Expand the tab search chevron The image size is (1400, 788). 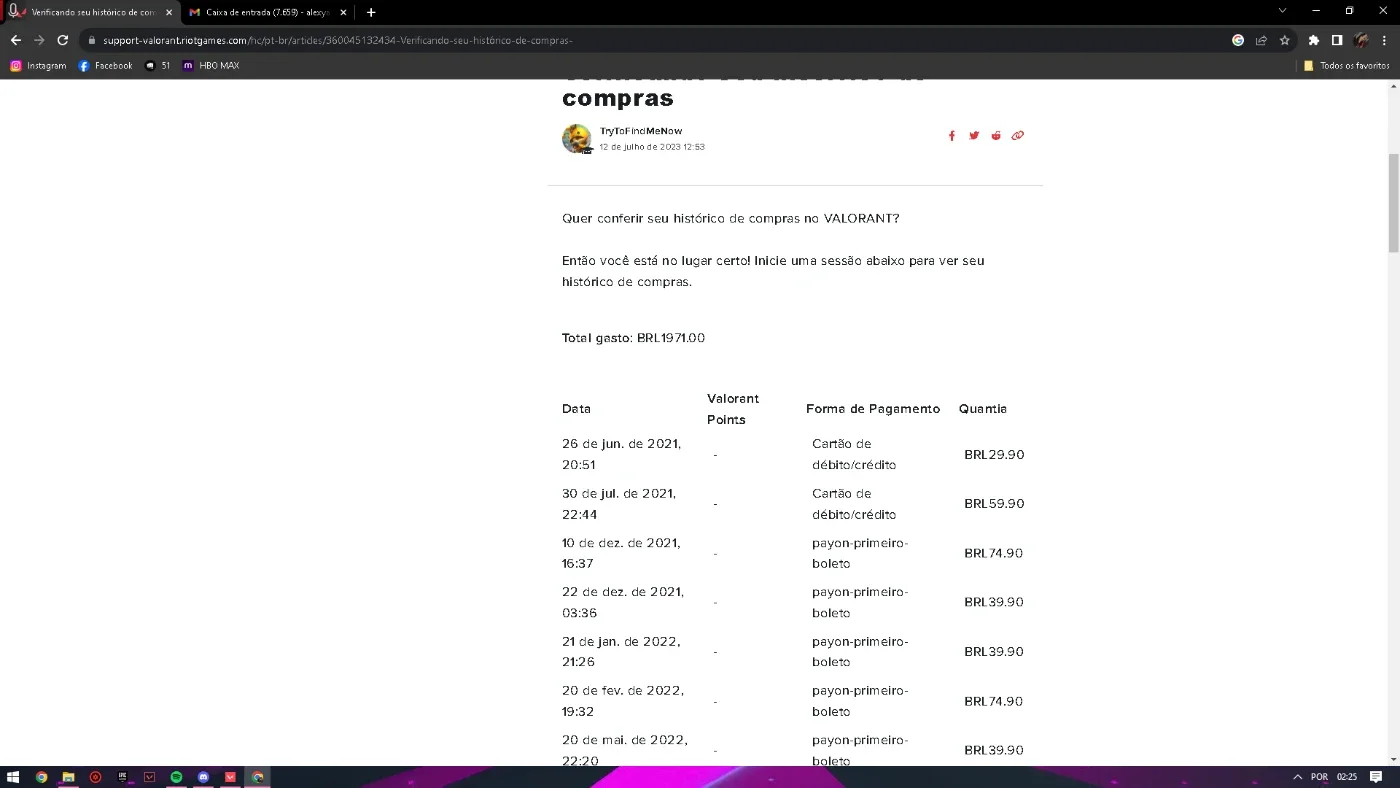click(1282, 11)
